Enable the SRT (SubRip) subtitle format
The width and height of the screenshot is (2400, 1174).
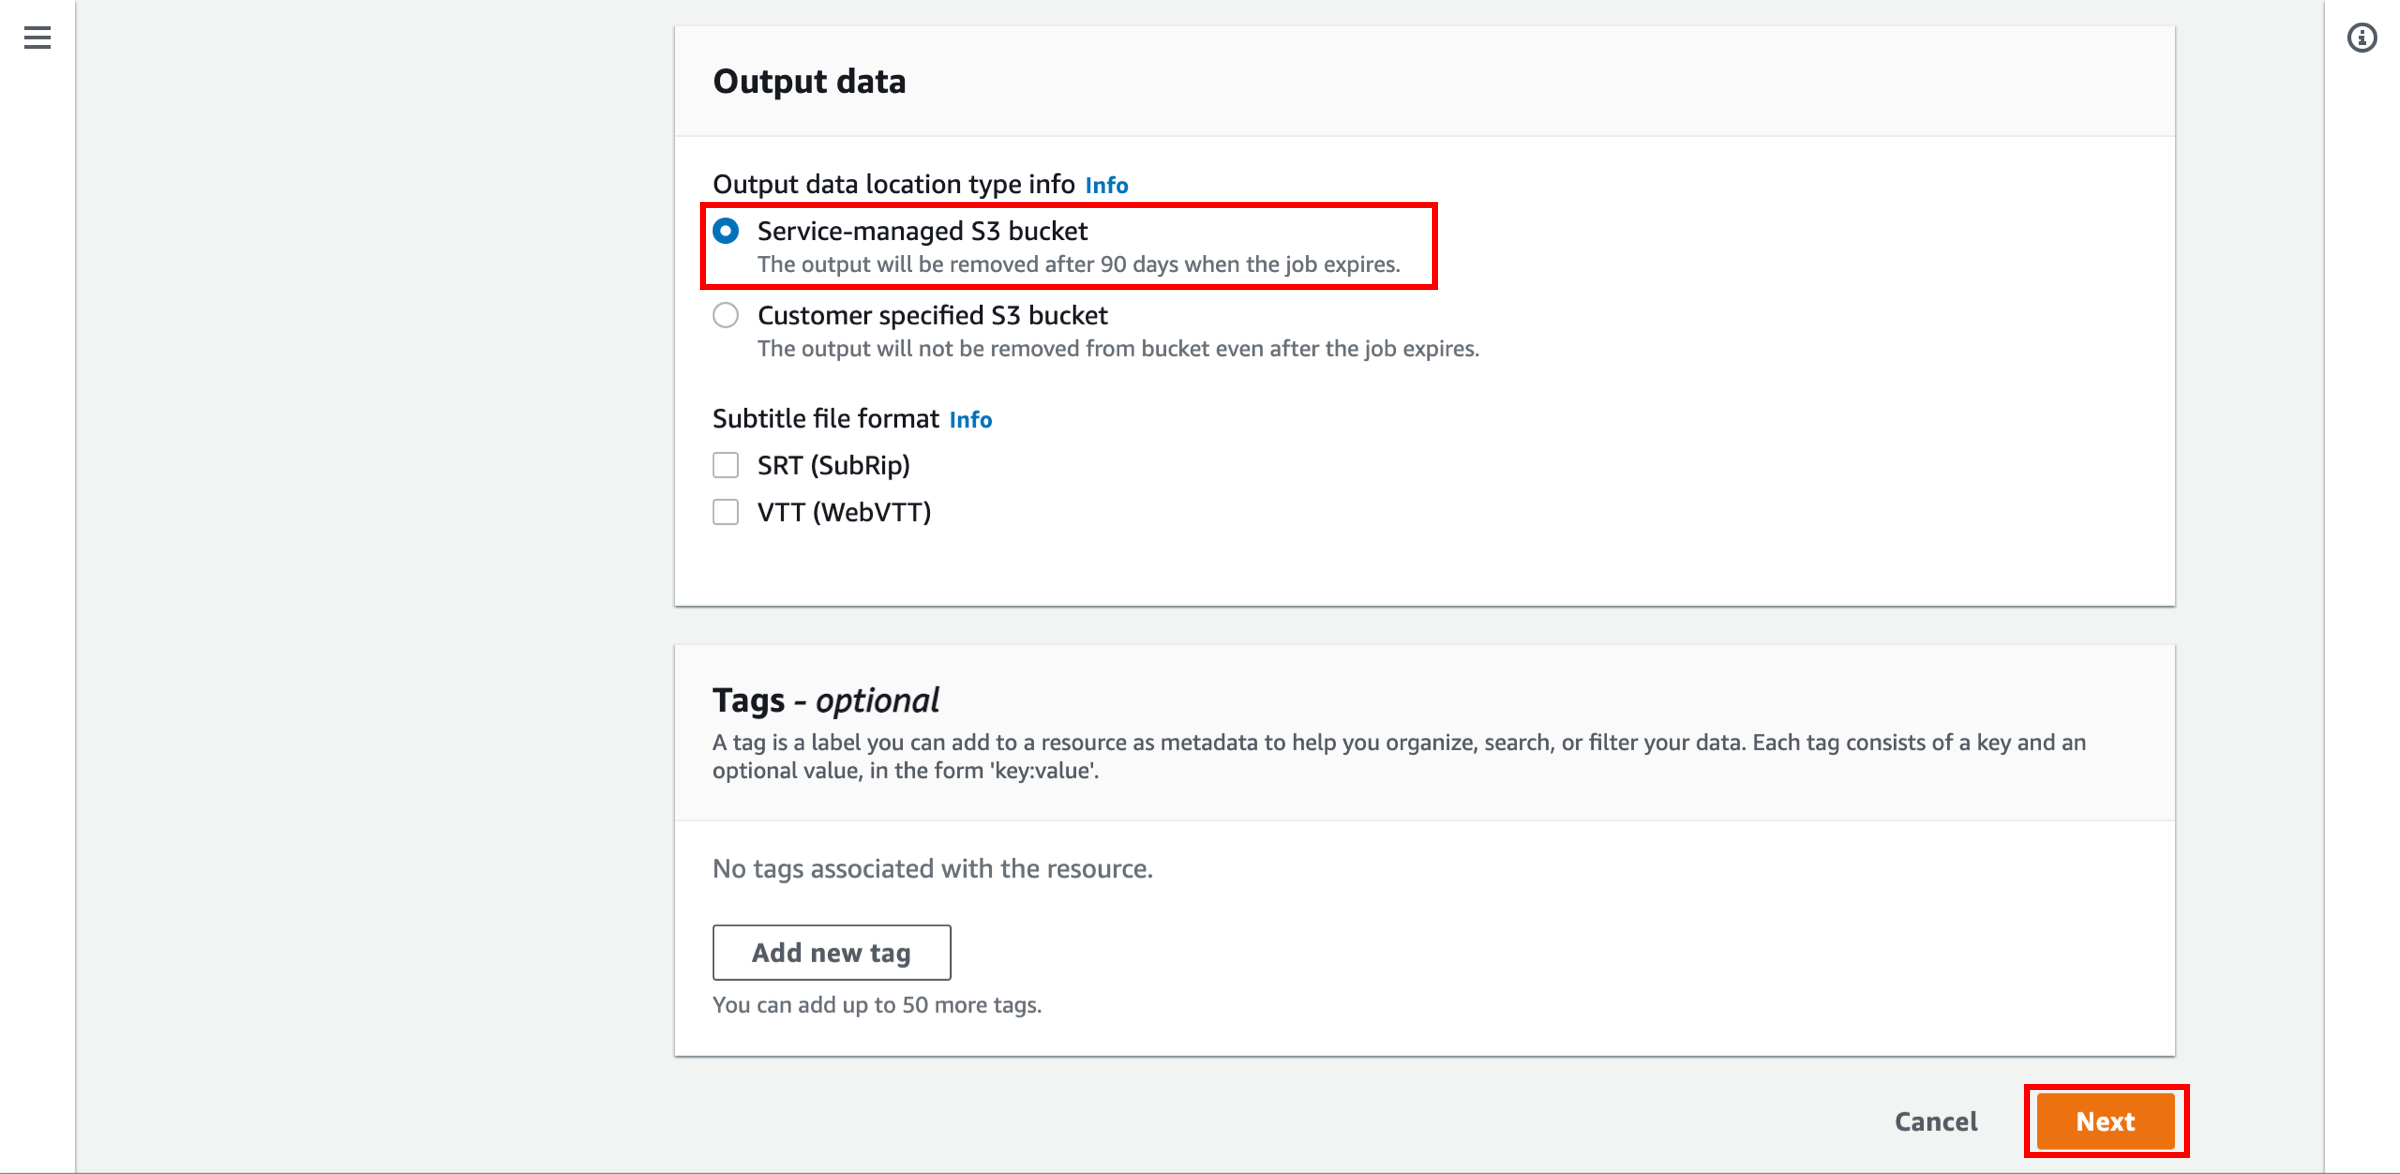tap(724, 464)
